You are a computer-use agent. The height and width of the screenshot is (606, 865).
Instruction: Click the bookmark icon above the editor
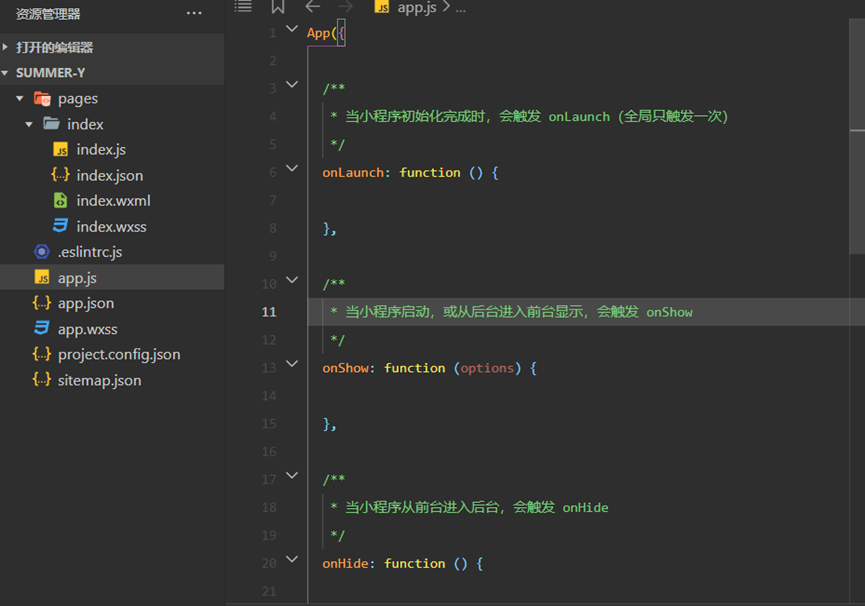click(x=278, y=7)
